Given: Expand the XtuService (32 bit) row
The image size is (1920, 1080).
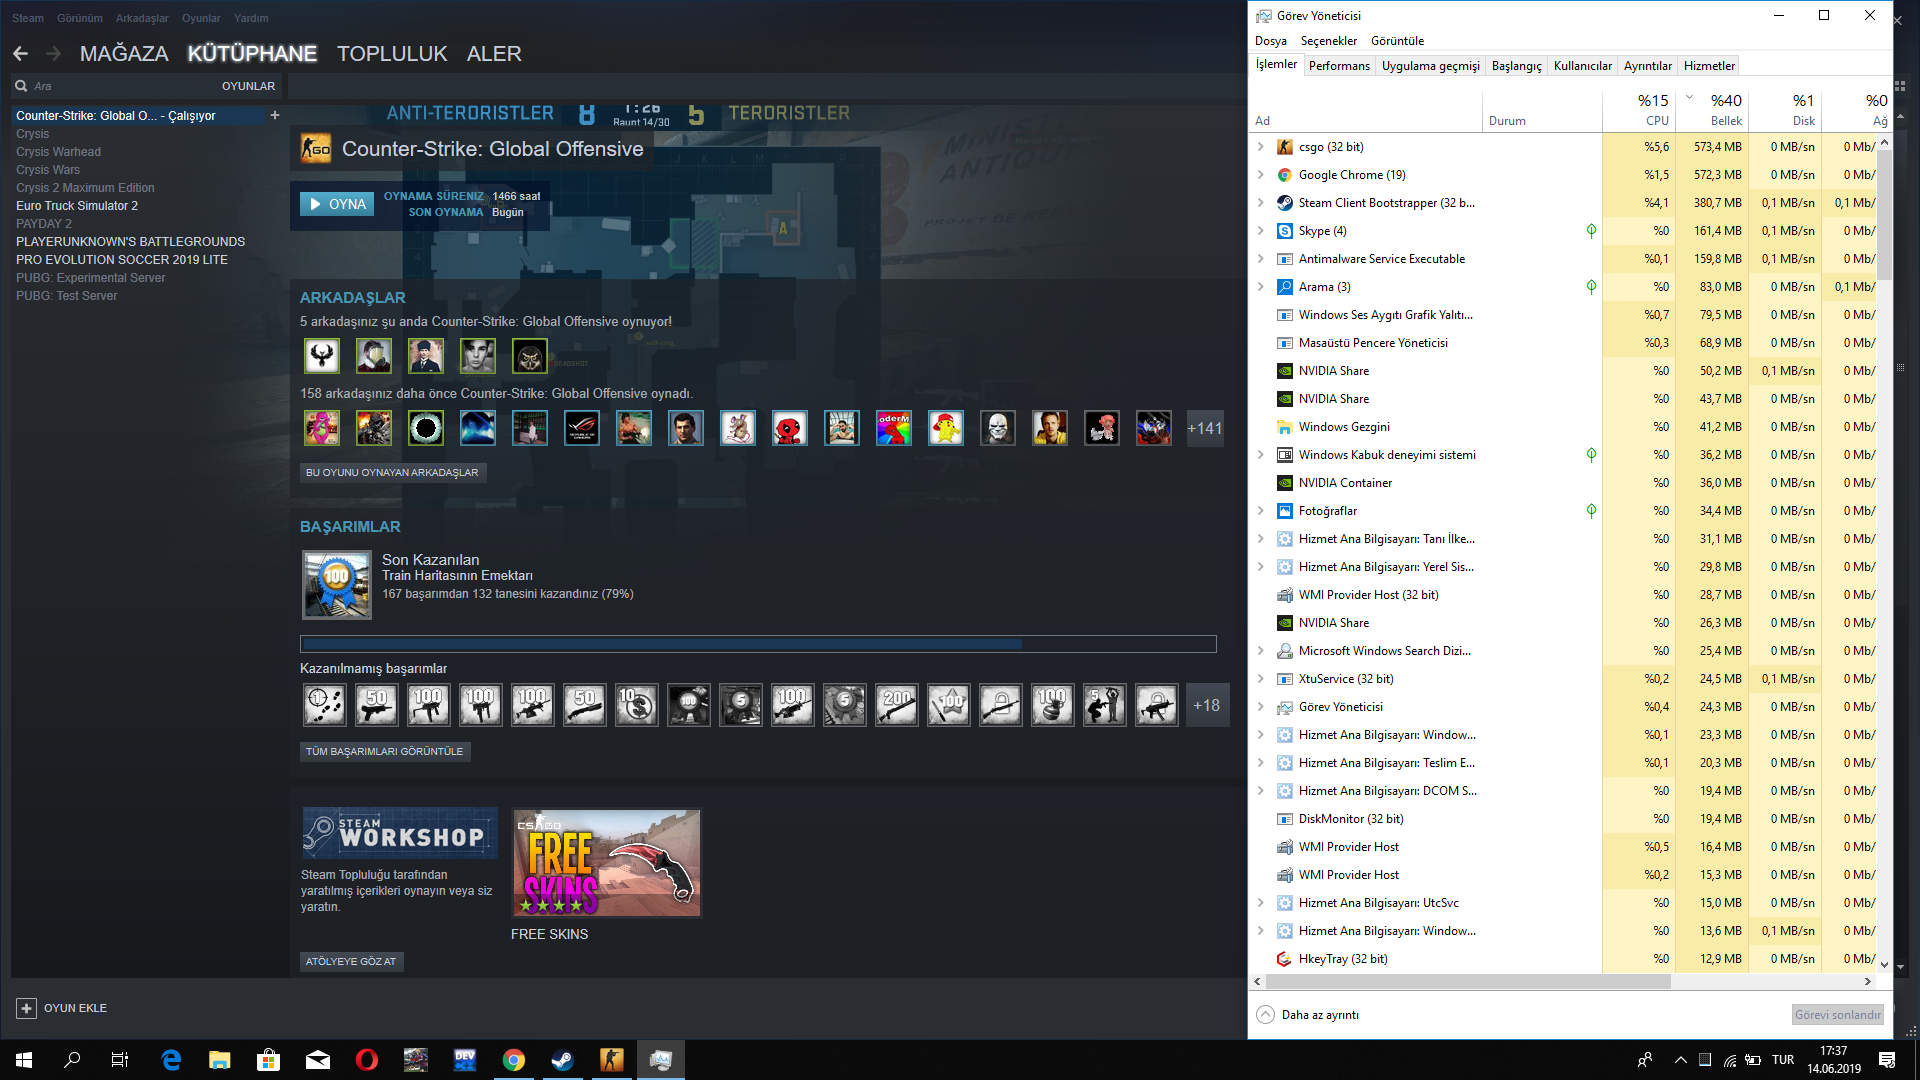Looking at the screenshot, I should pyautogui.click(x=1260, y=679).
